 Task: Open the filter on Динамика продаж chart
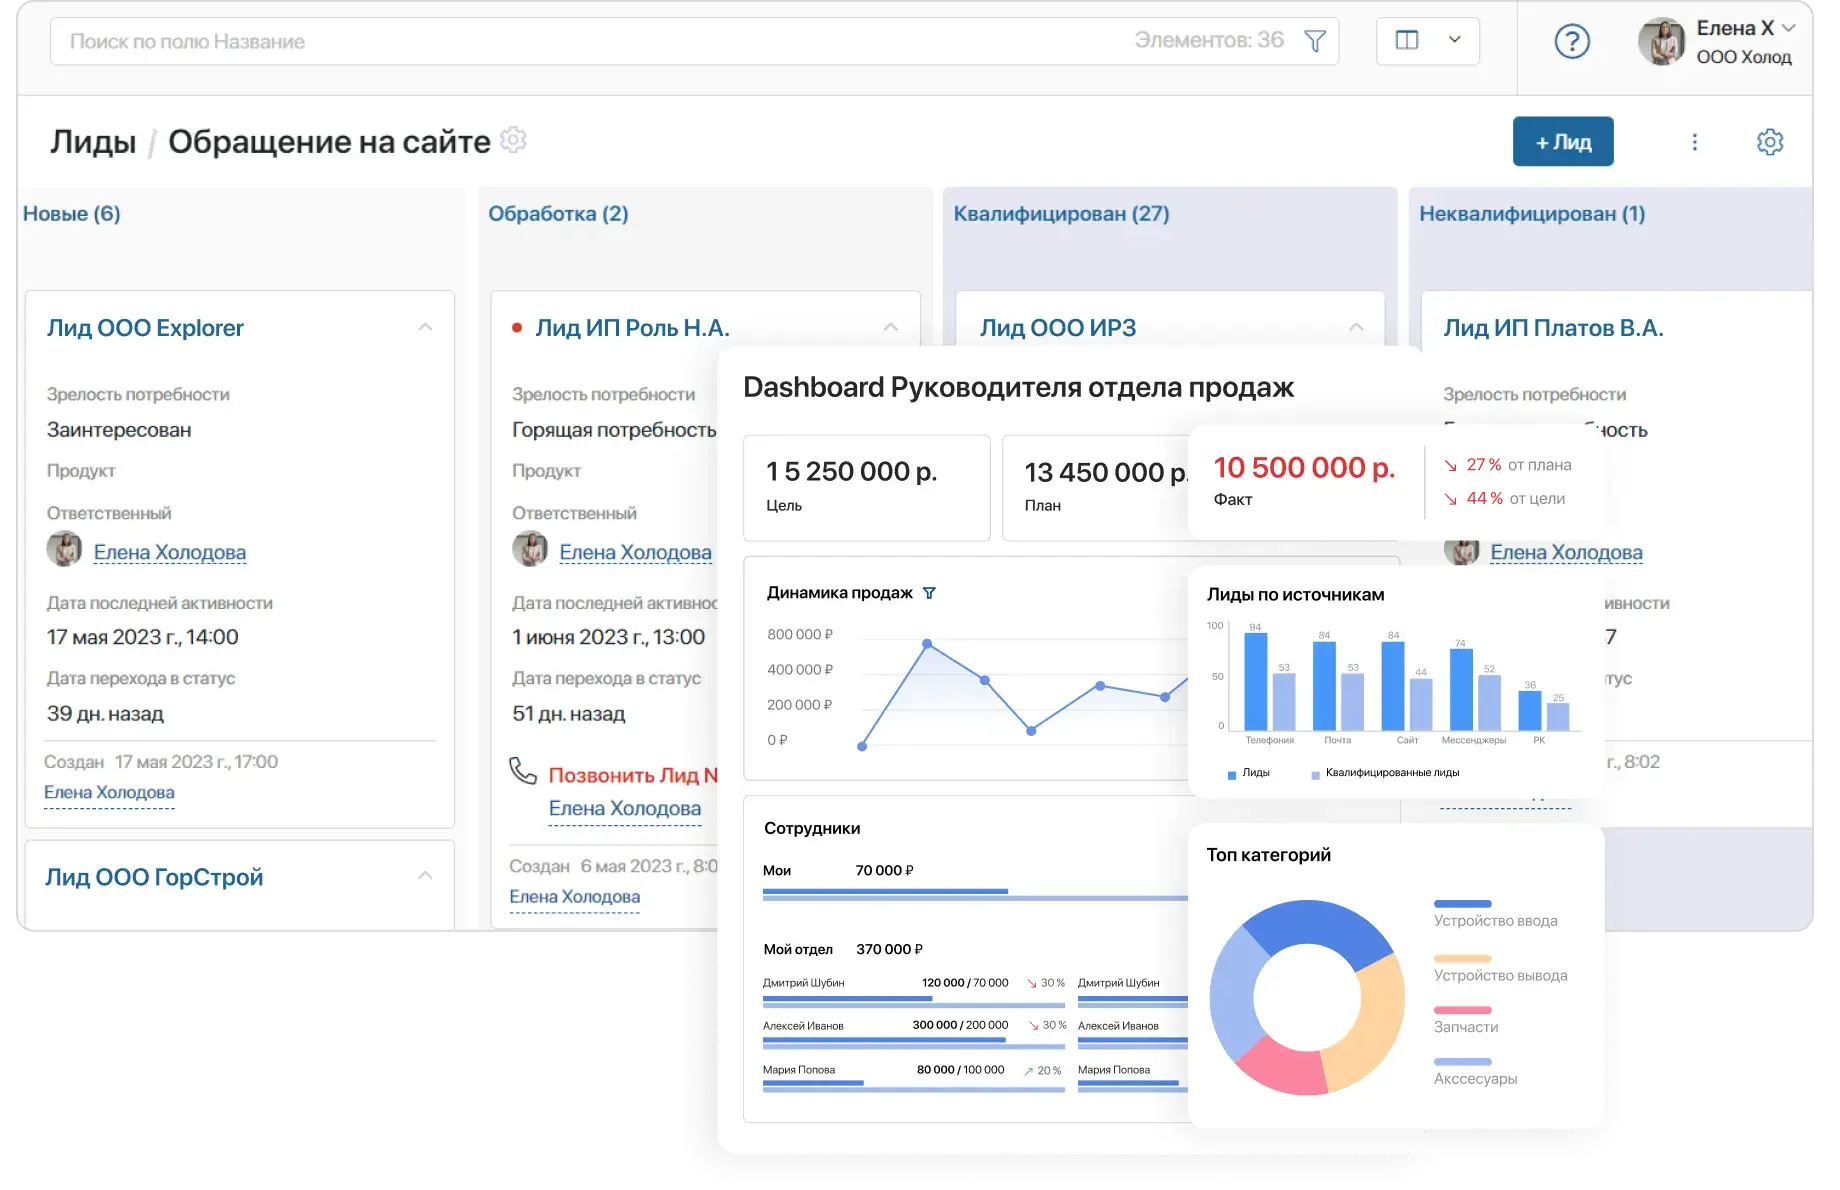coord(932,592)
